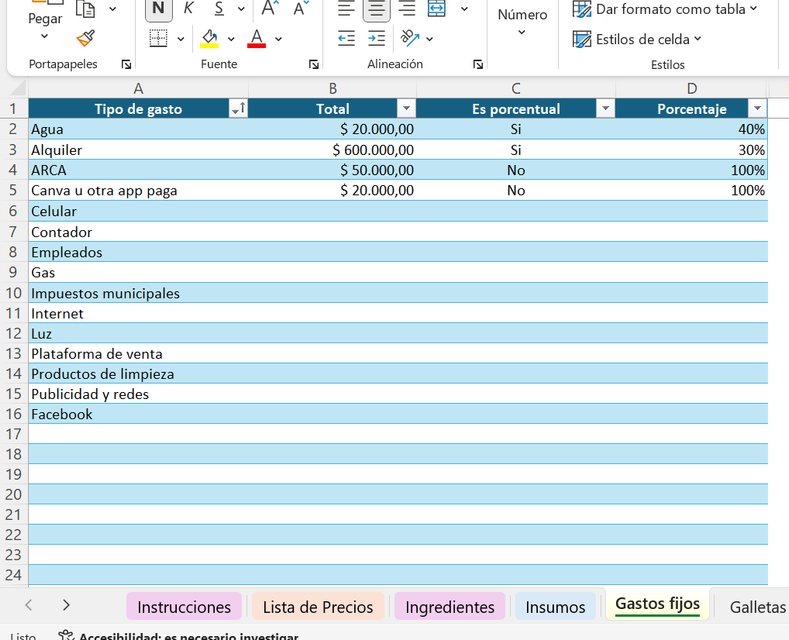This screenshot has width=789, height=640.
Task: Align text right icon
Action: [407, 9]
